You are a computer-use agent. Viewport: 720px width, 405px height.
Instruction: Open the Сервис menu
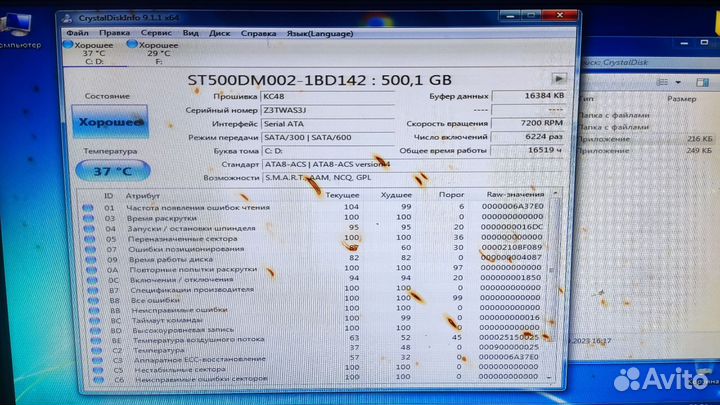click(156, 33)
